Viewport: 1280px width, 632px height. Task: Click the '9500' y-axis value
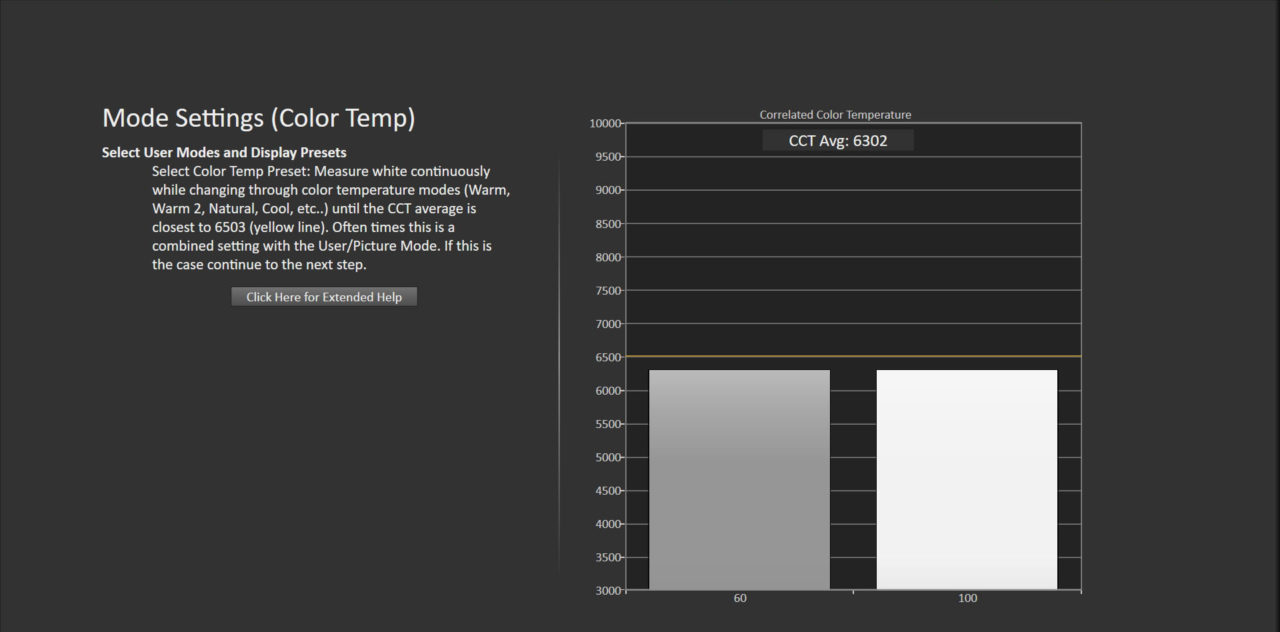pyautogui.click(x=608, y=157)
